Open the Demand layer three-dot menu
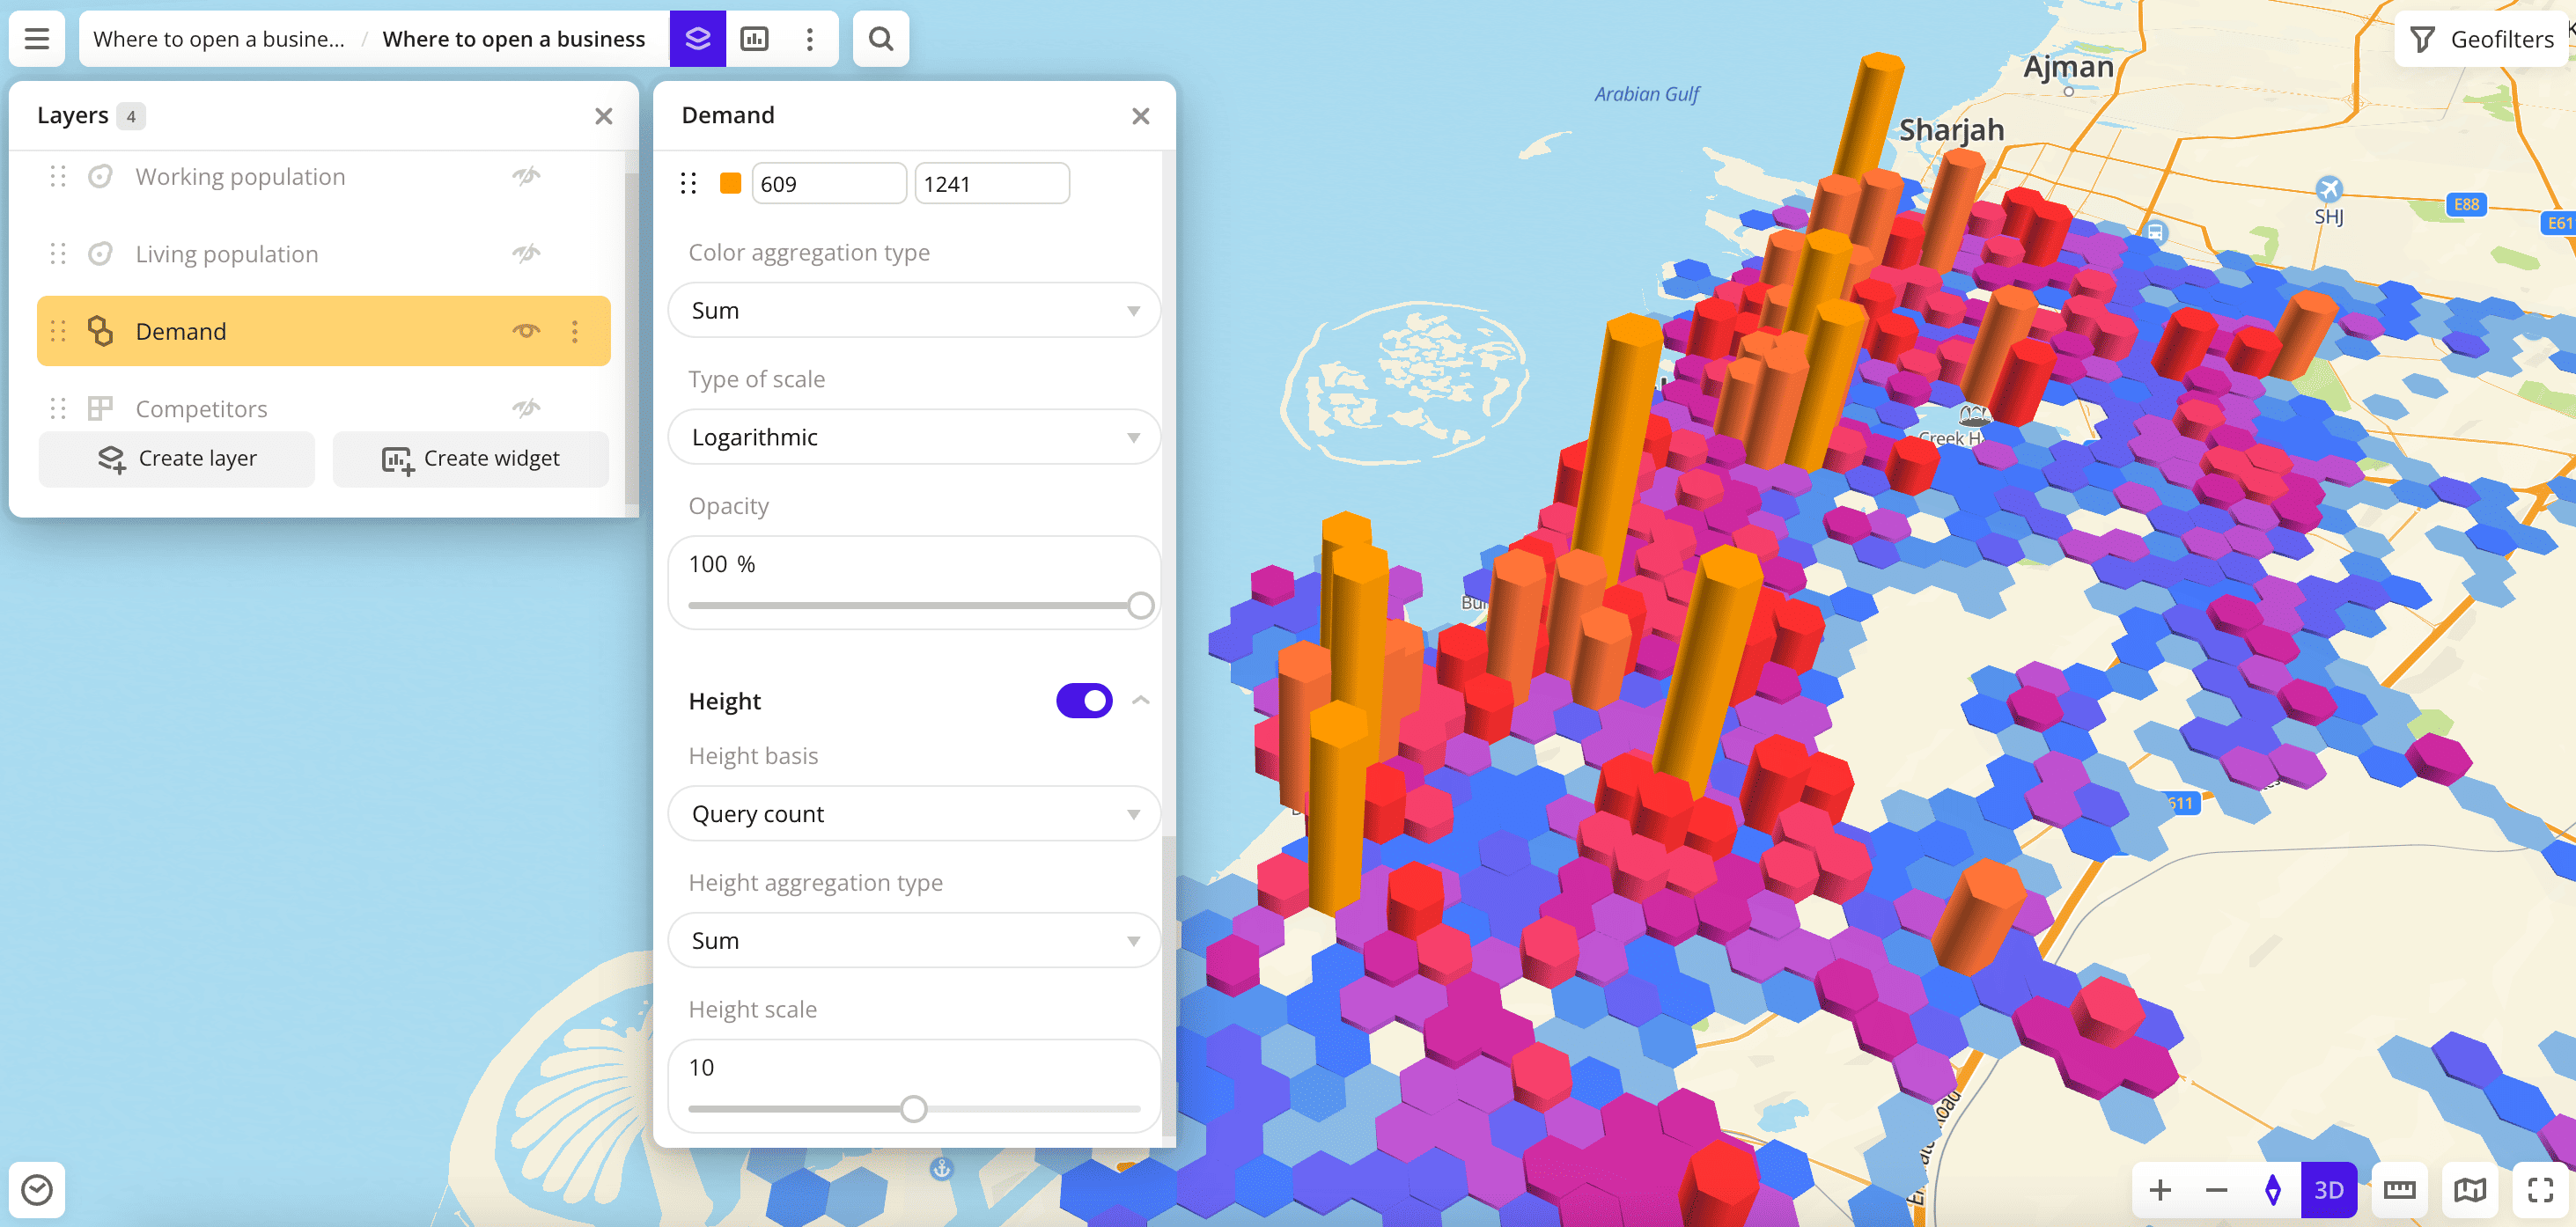The image size is (2576, 1227). [573, 331]
